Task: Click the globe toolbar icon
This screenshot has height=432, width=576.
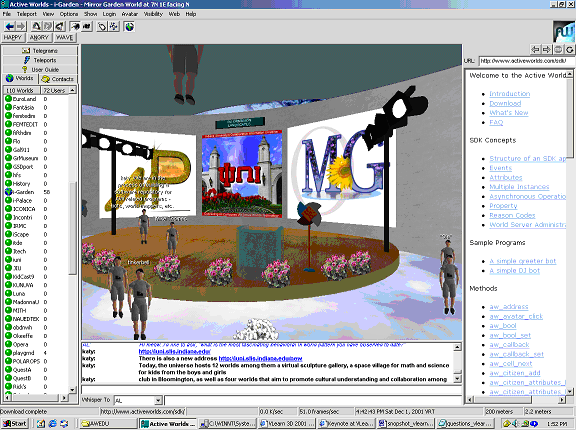Action: pos(129,26)
